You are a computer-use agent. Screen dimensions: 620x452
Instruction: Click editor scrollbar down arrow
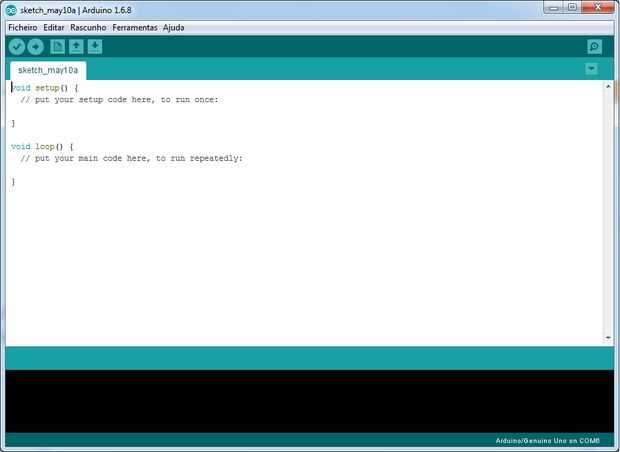(x=608, y=338)
